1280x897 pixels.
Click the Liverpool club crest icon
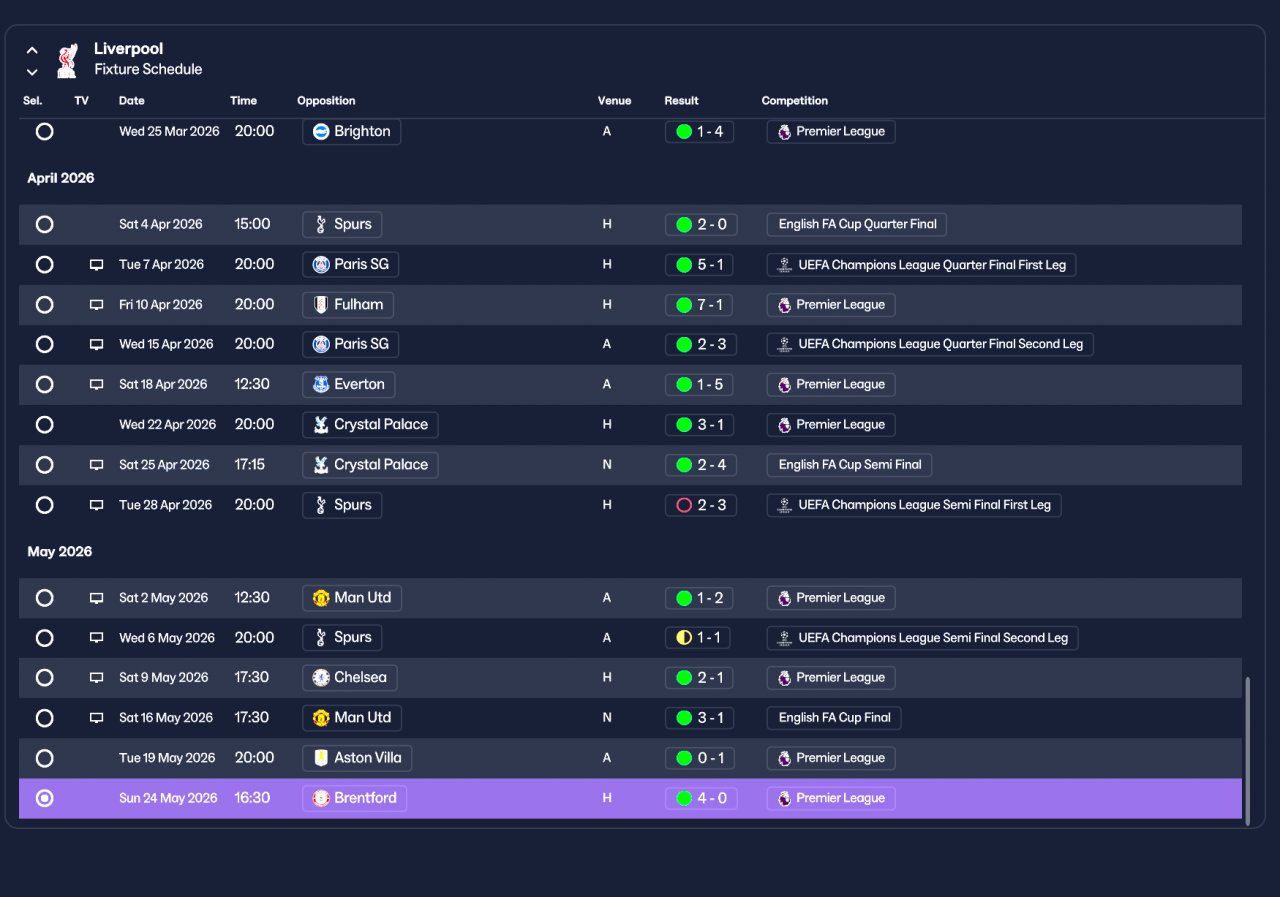[67, 60]
